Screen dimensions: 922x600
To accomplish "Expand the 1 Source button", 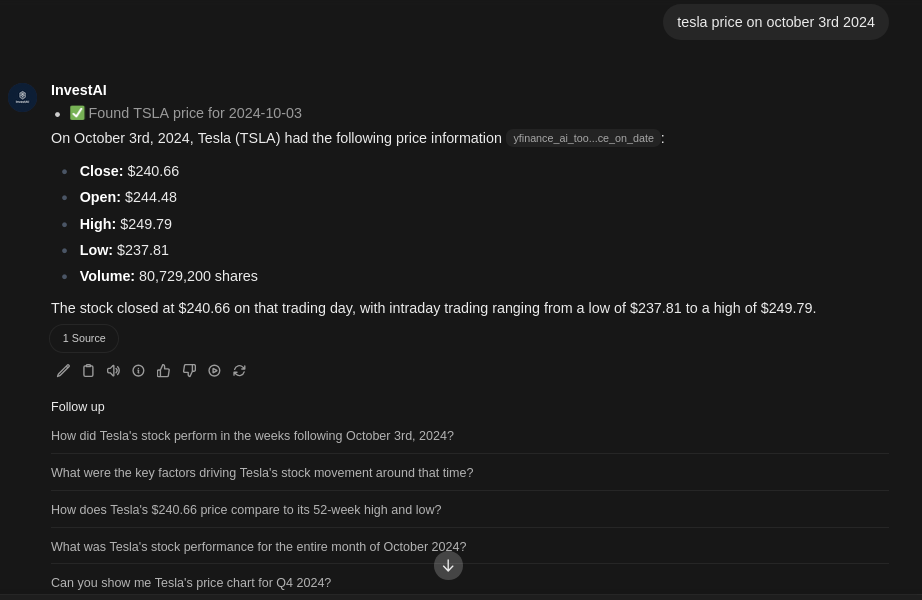I will coord(83,338).
